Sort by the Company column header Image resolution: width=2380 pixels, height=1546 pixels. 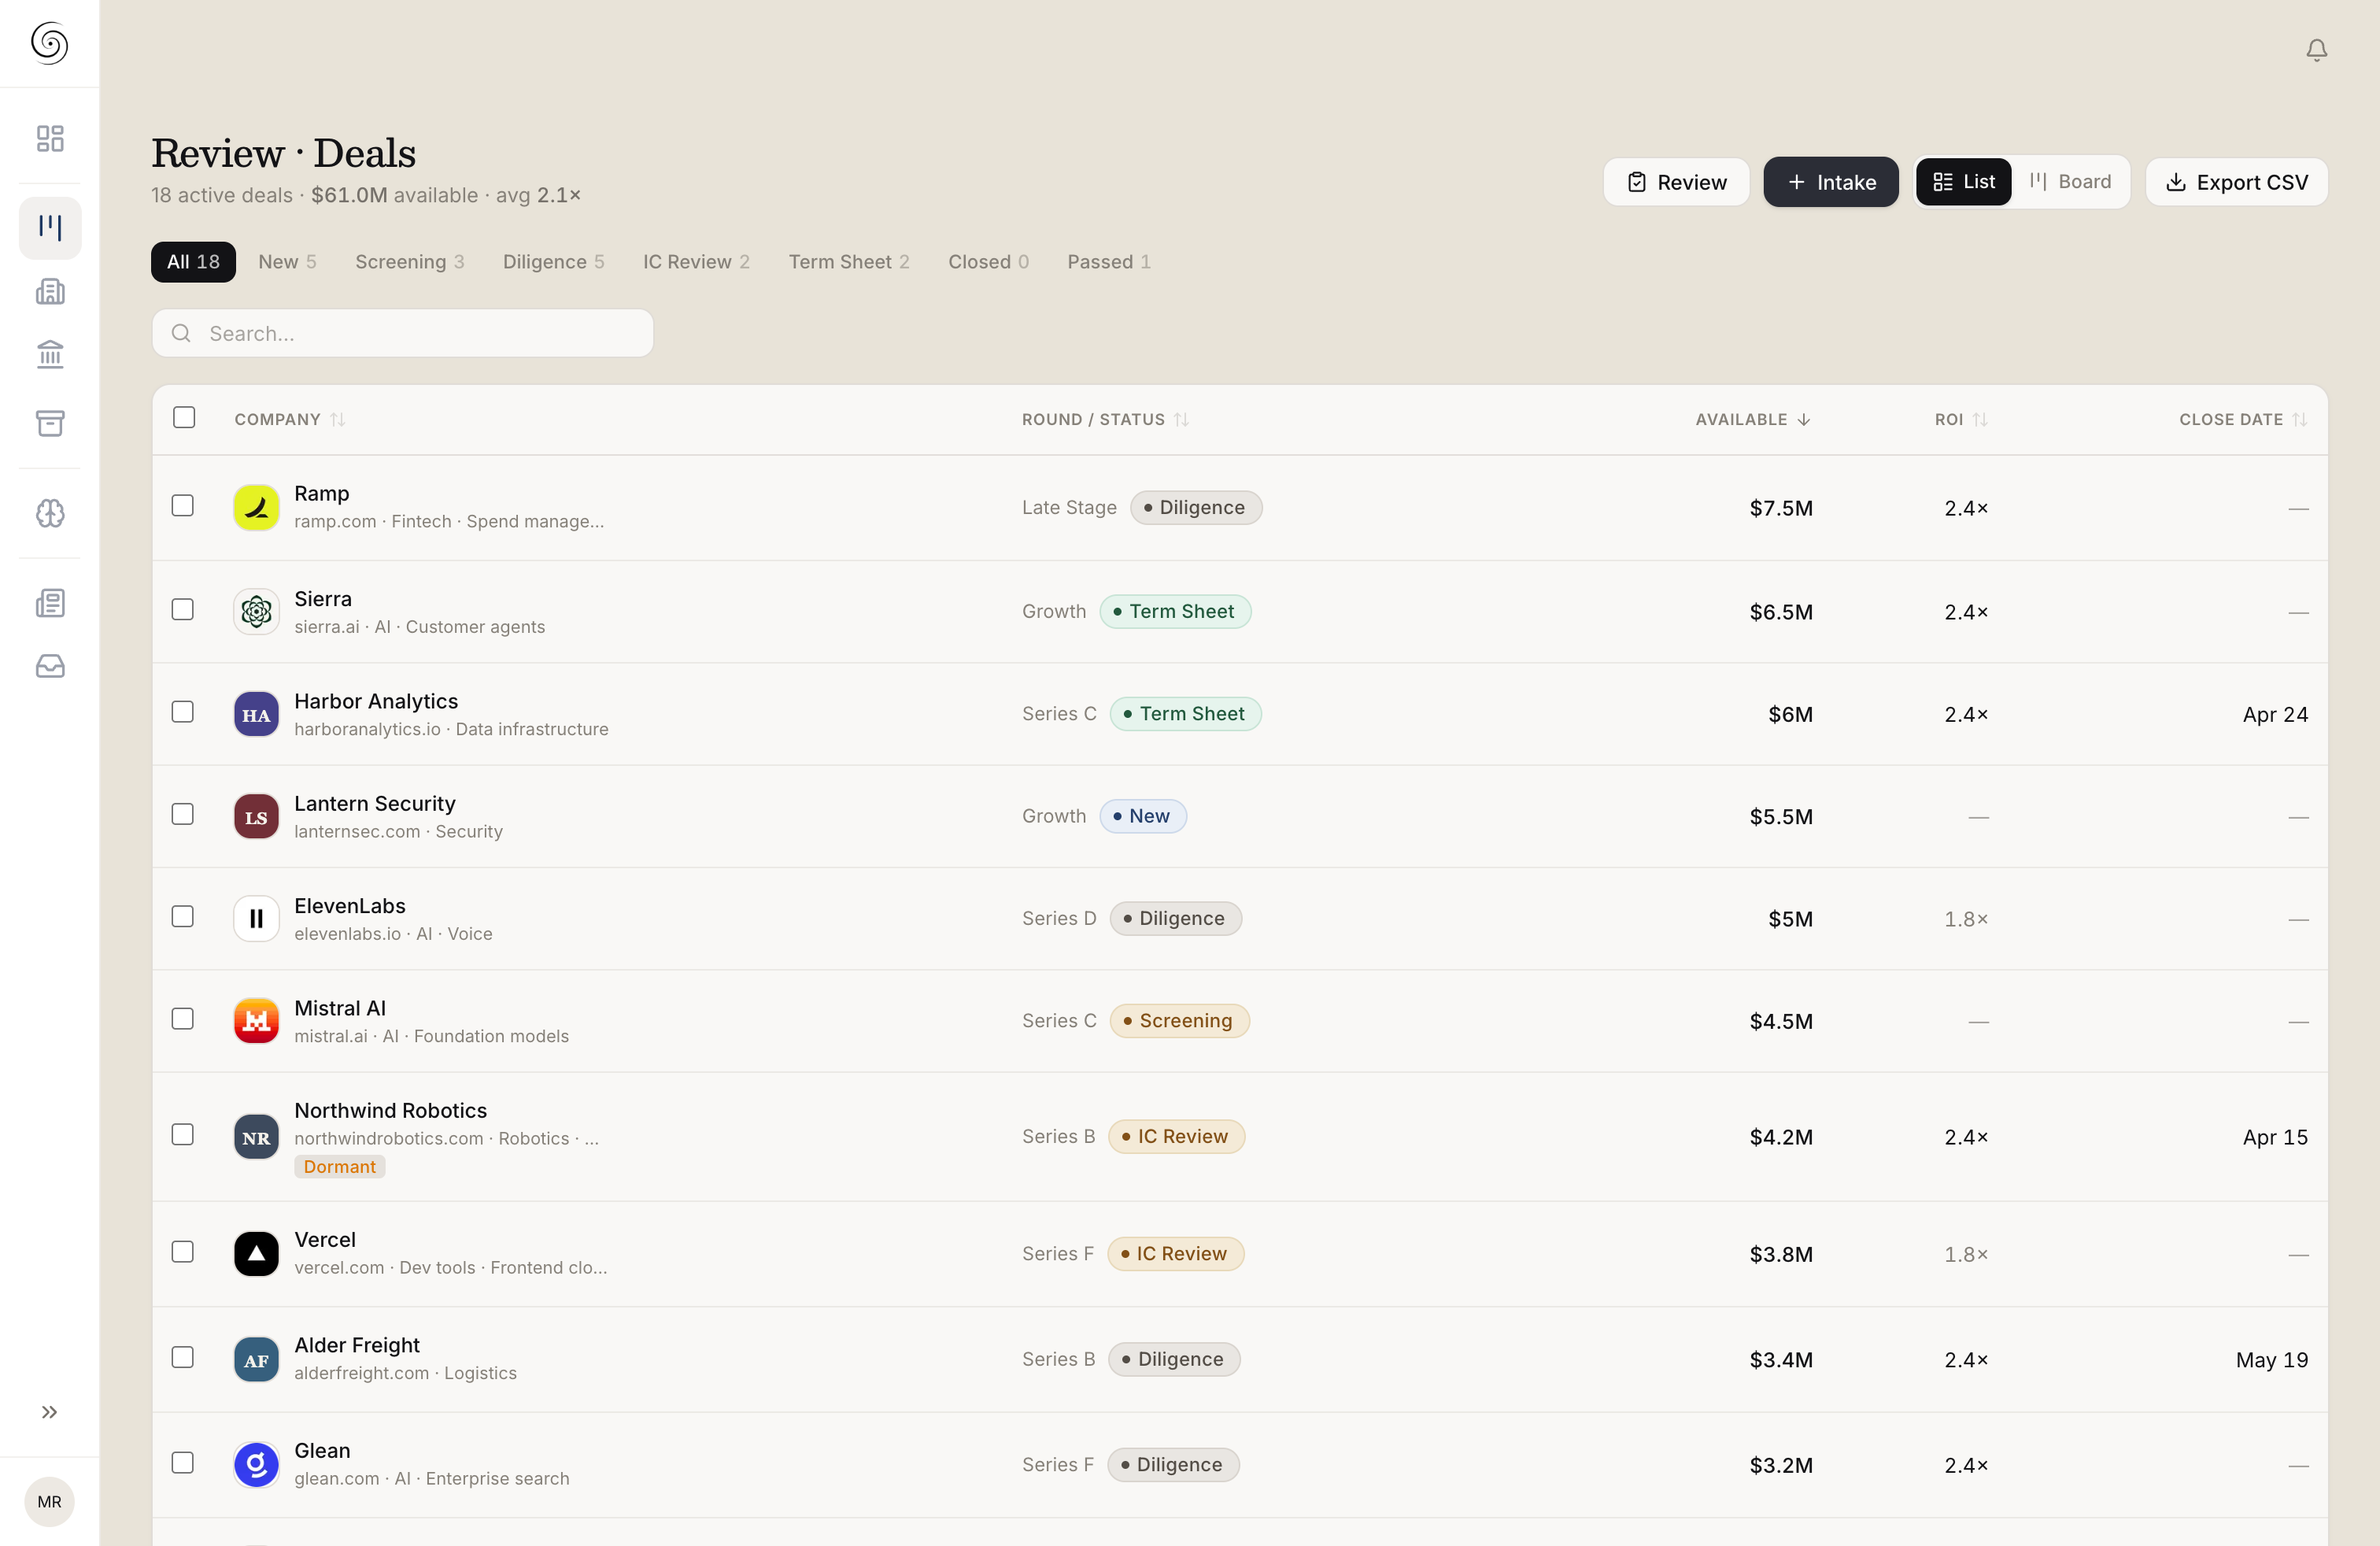coord(290,419)
